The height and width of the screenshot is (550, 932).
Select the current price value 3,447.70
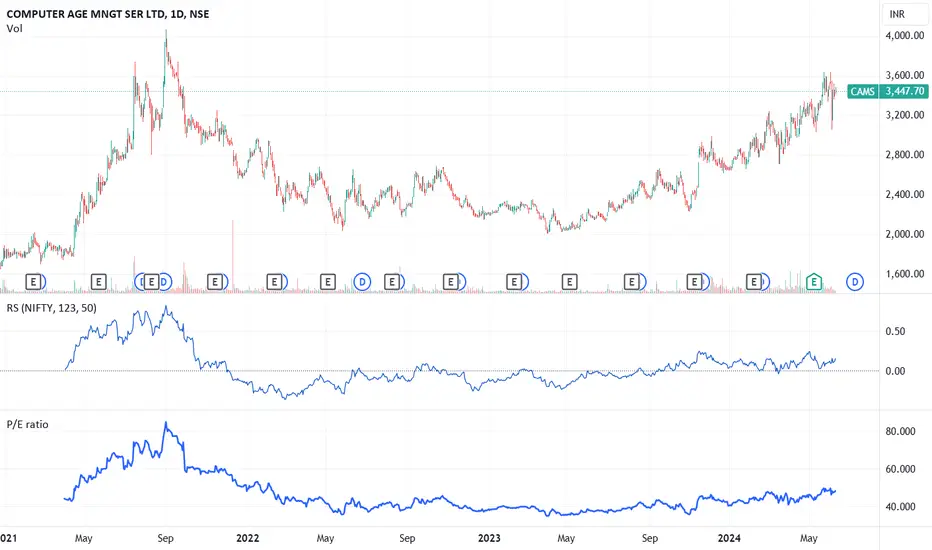905,91
